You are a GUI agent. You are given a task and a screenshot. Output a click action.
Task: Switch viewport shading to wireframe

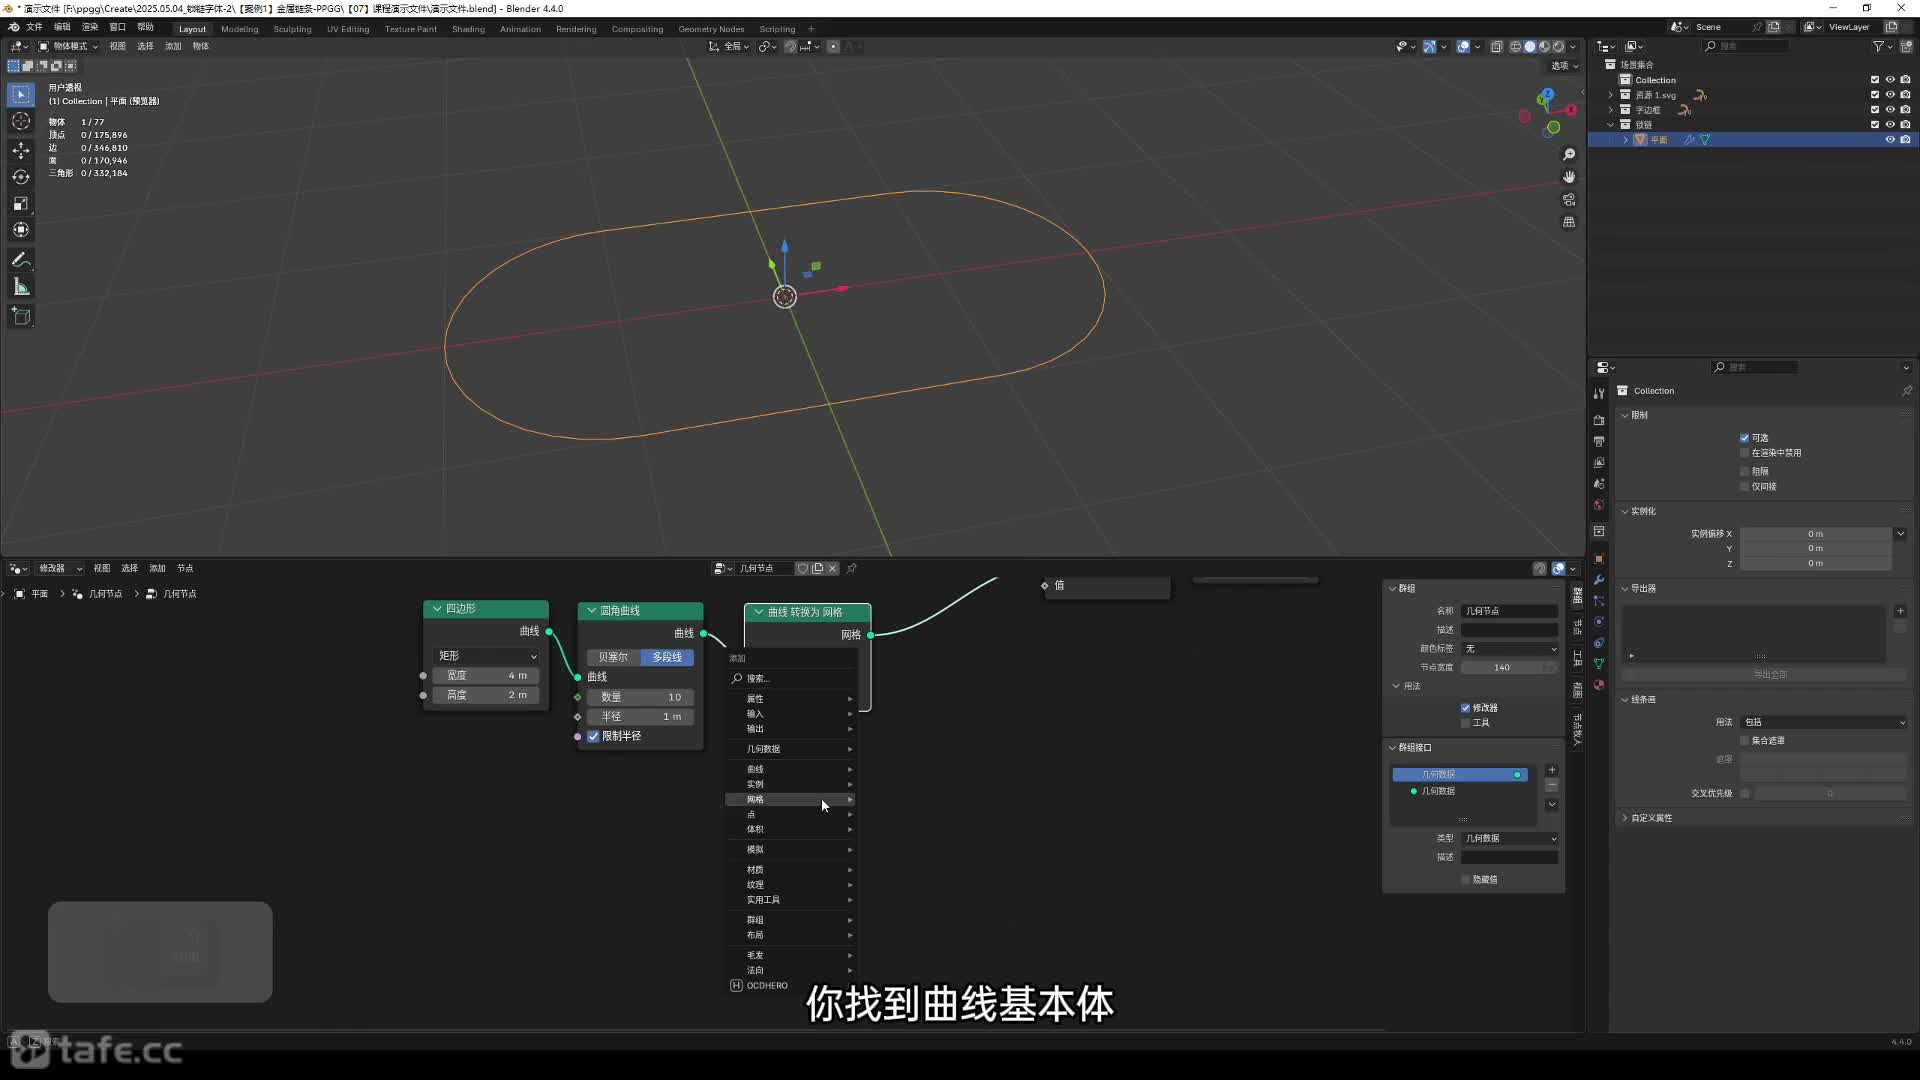1515,46
